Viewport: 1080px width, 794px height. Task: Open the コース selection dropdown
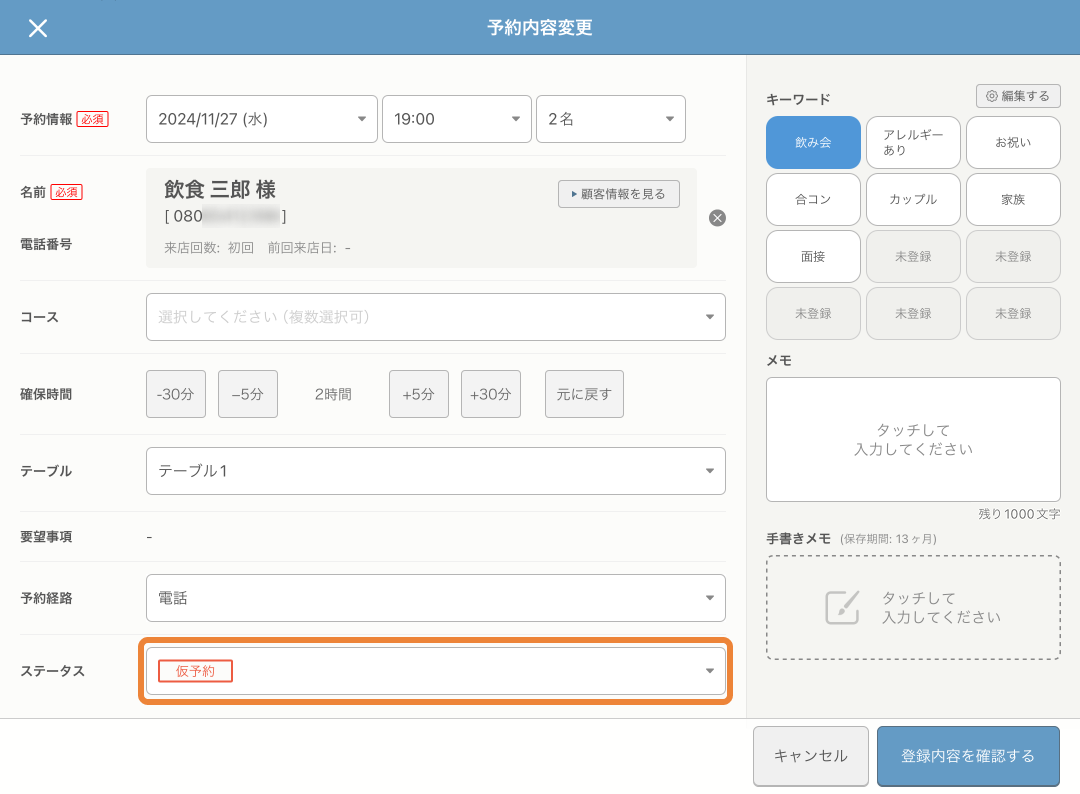pyautogui.click(x=435, y=317)
